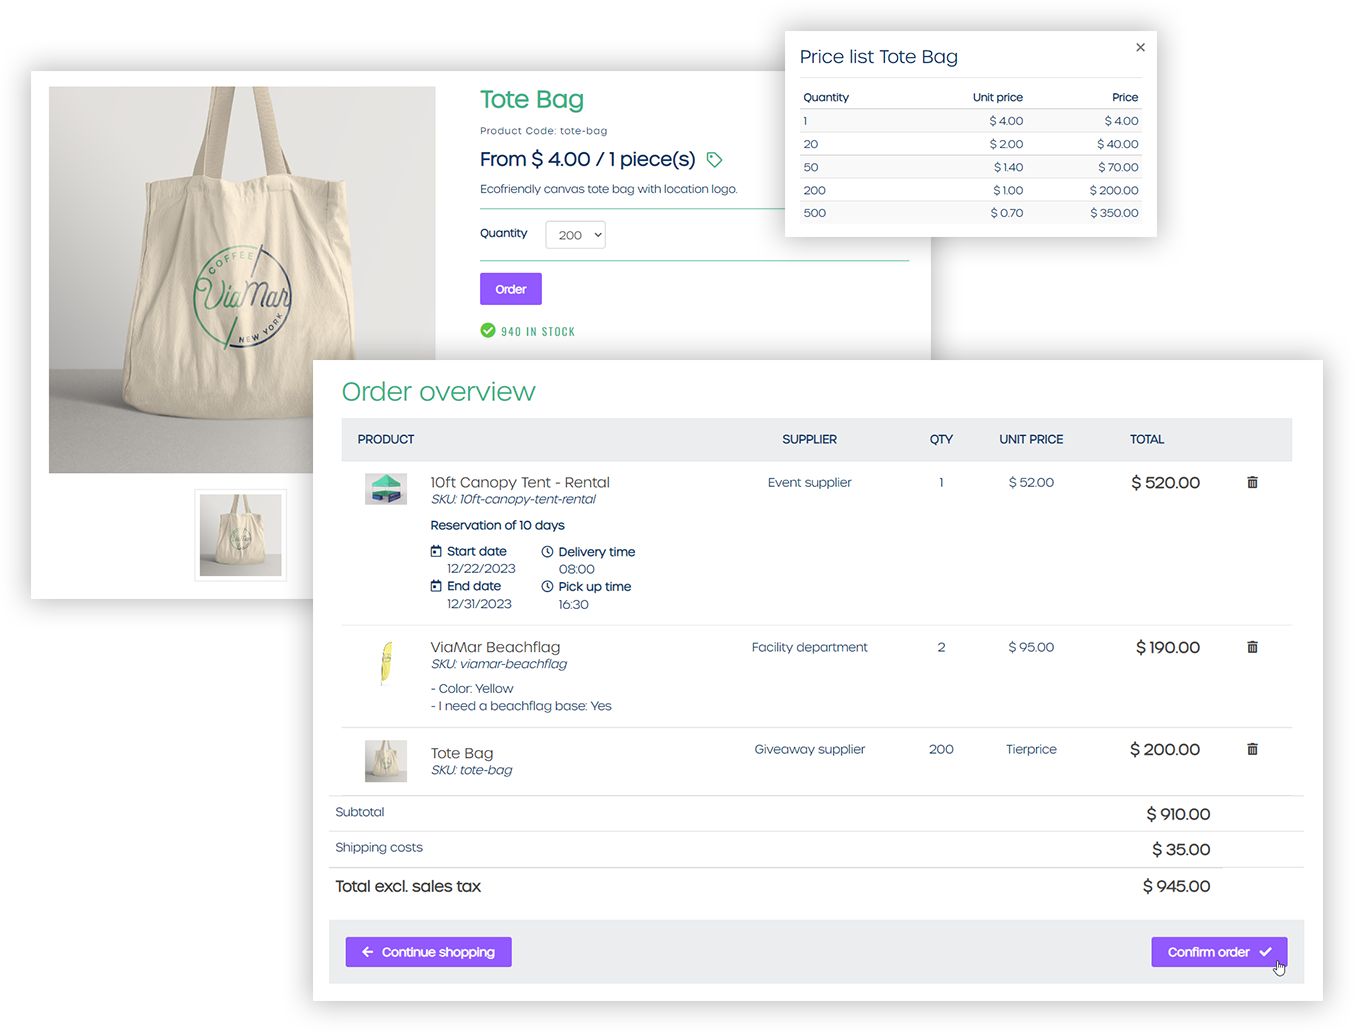Image resolution: width=1354 pixels, height=1032 pixels.
Task: Click the End date calendar icon
Action: pyautogui.click(x=436, y=586)
